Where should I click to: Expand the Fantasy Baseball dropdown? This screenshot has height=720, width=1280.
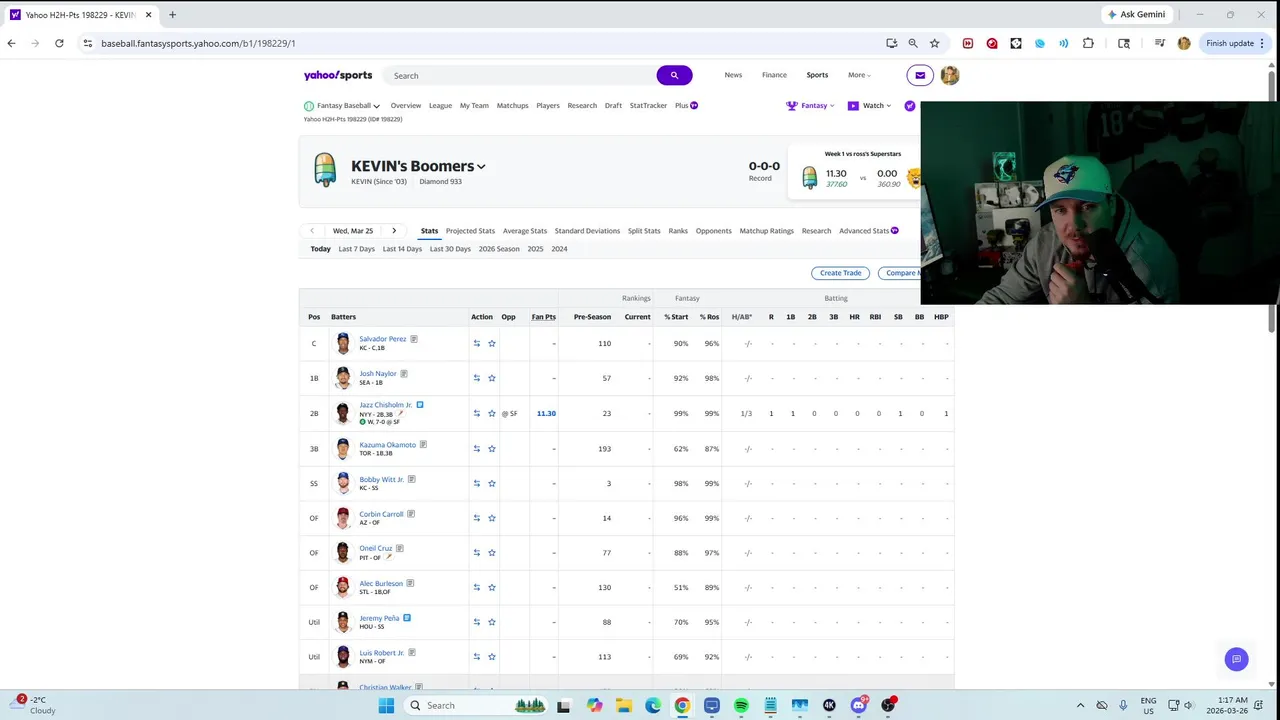point(342,105)
